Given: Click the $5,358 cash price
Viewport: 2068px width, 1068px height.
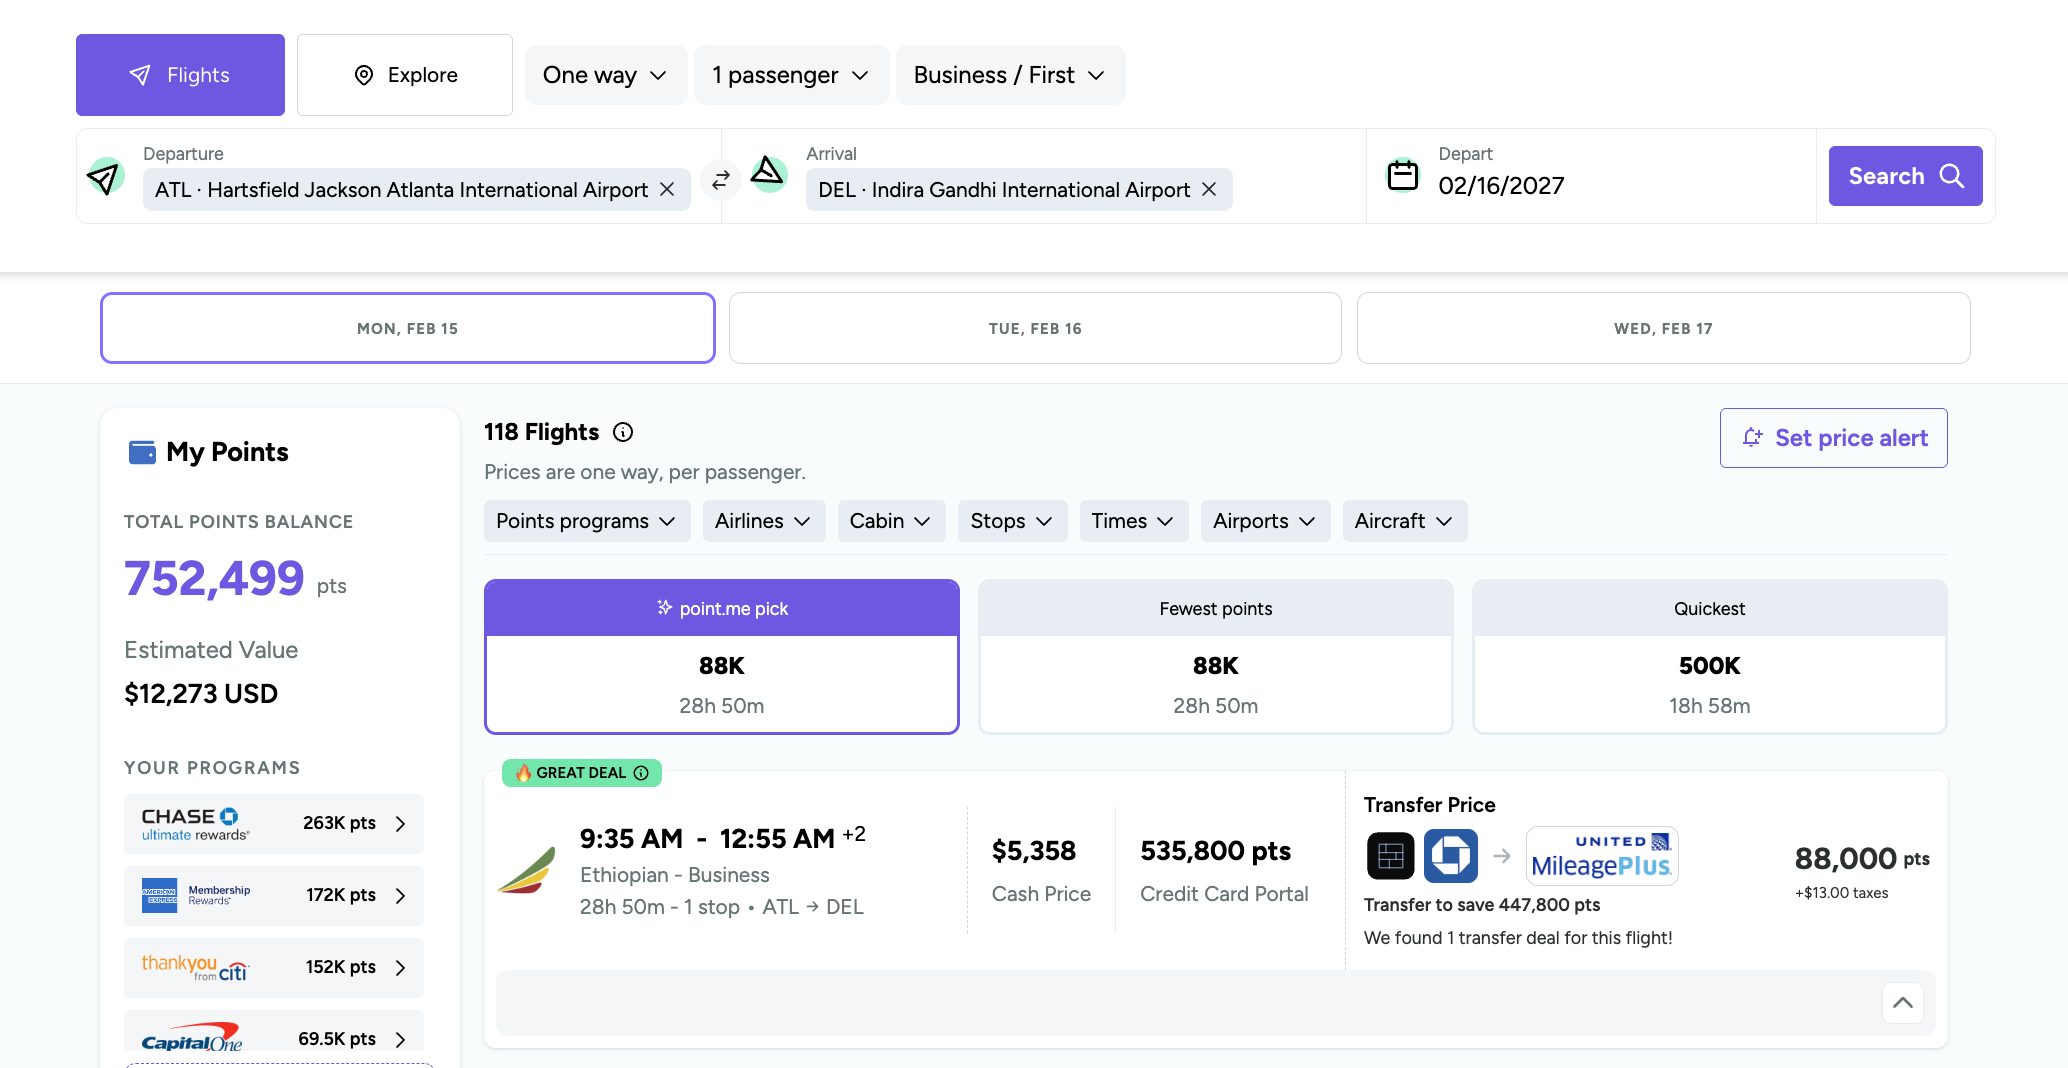Looking at the screenshot, I should pyautogui.click(x=1034, y=851).
